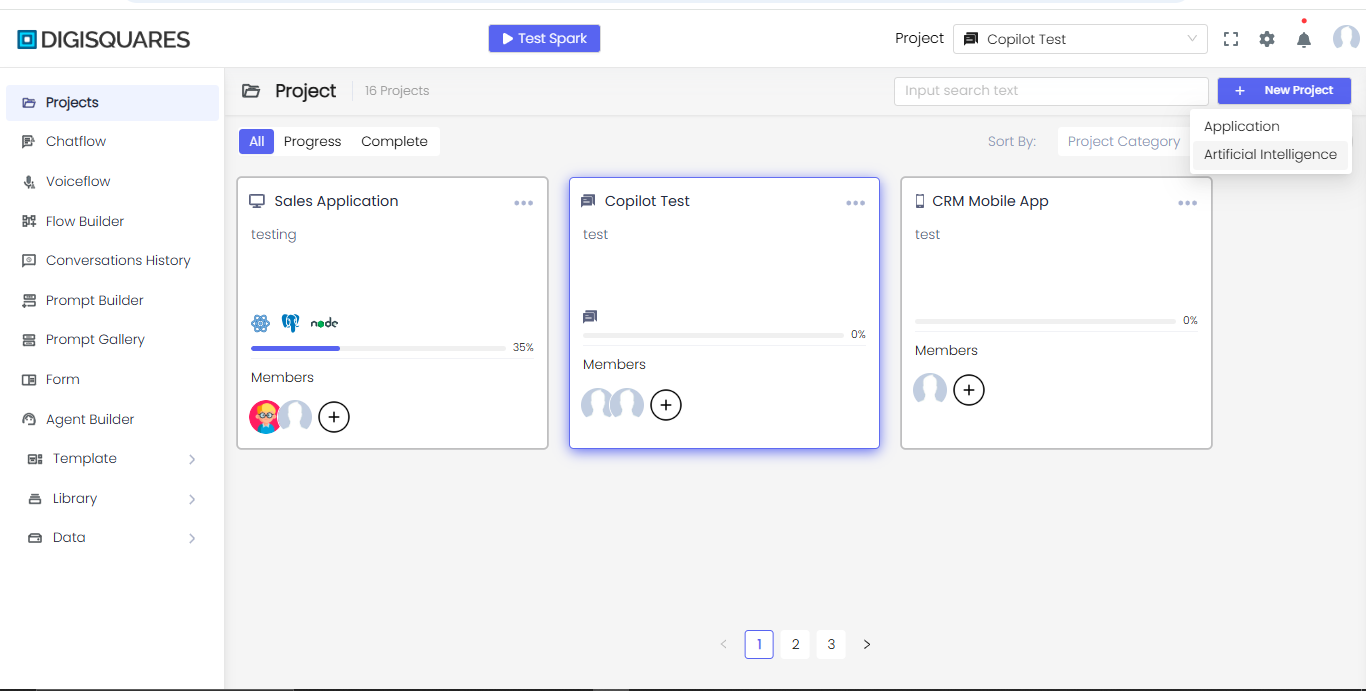Screen dimensions: 1366x691
Task: Click the Sales Application card title
Action: 336,202
